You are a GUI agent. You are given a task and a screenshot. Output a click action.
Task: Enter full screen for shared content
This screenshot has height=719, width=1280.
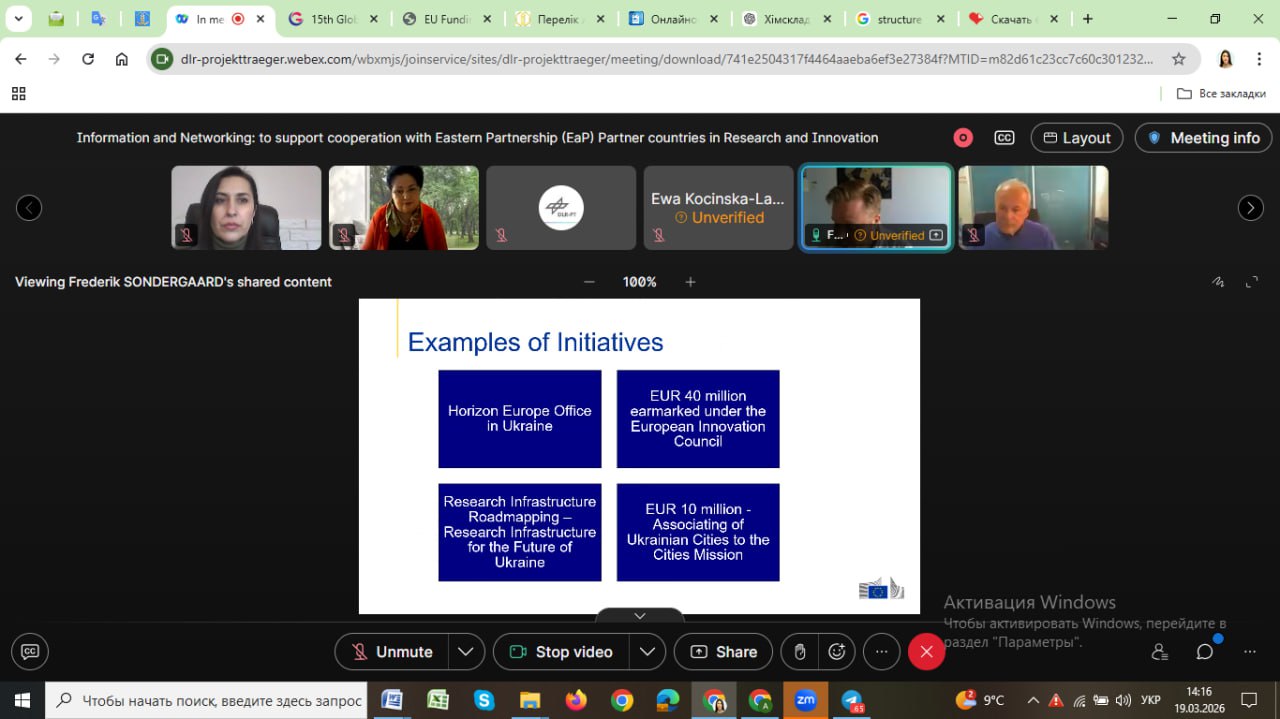tap(1252, 282)
